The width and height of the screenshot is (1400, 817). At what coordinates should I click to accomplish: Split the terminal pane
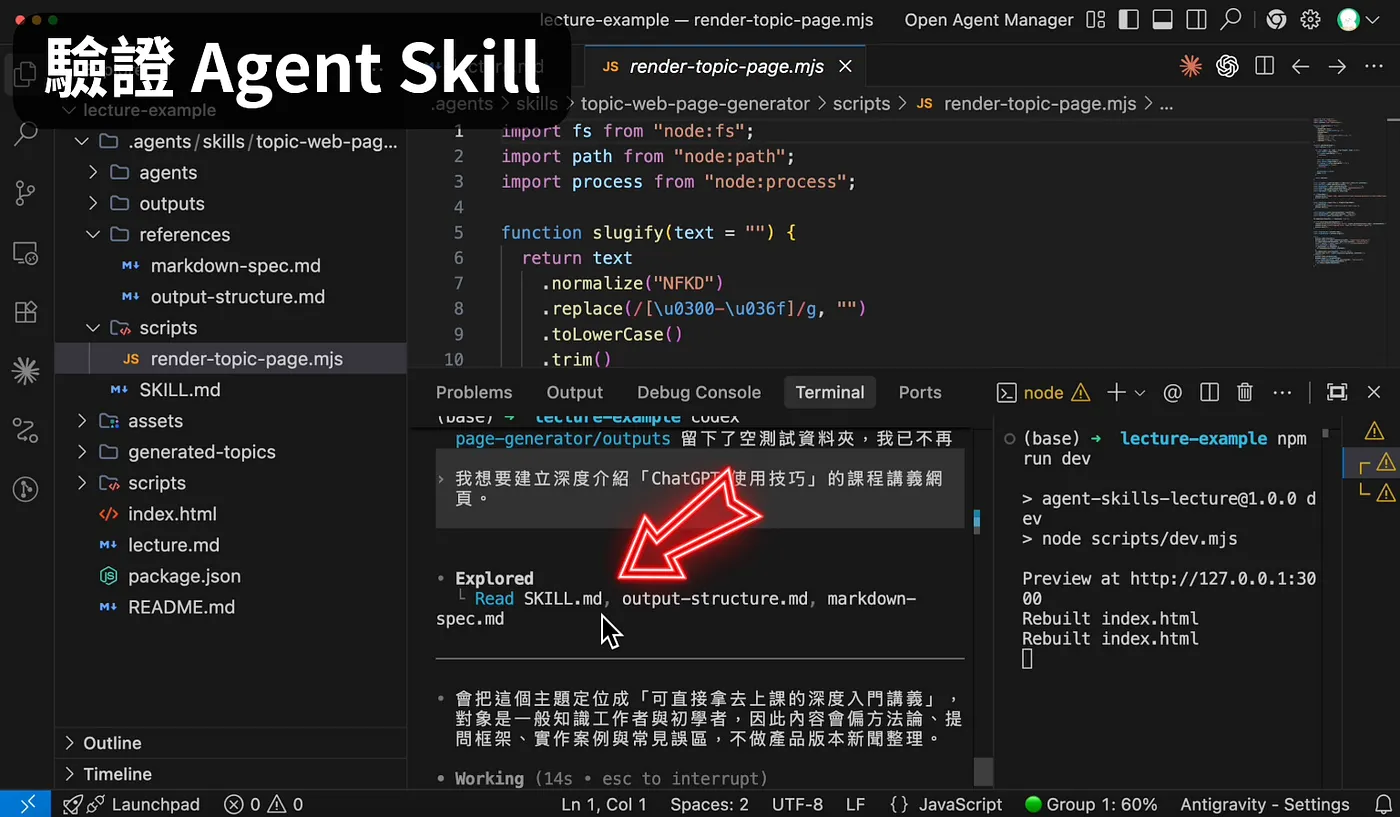click(x=1209, y=393)
